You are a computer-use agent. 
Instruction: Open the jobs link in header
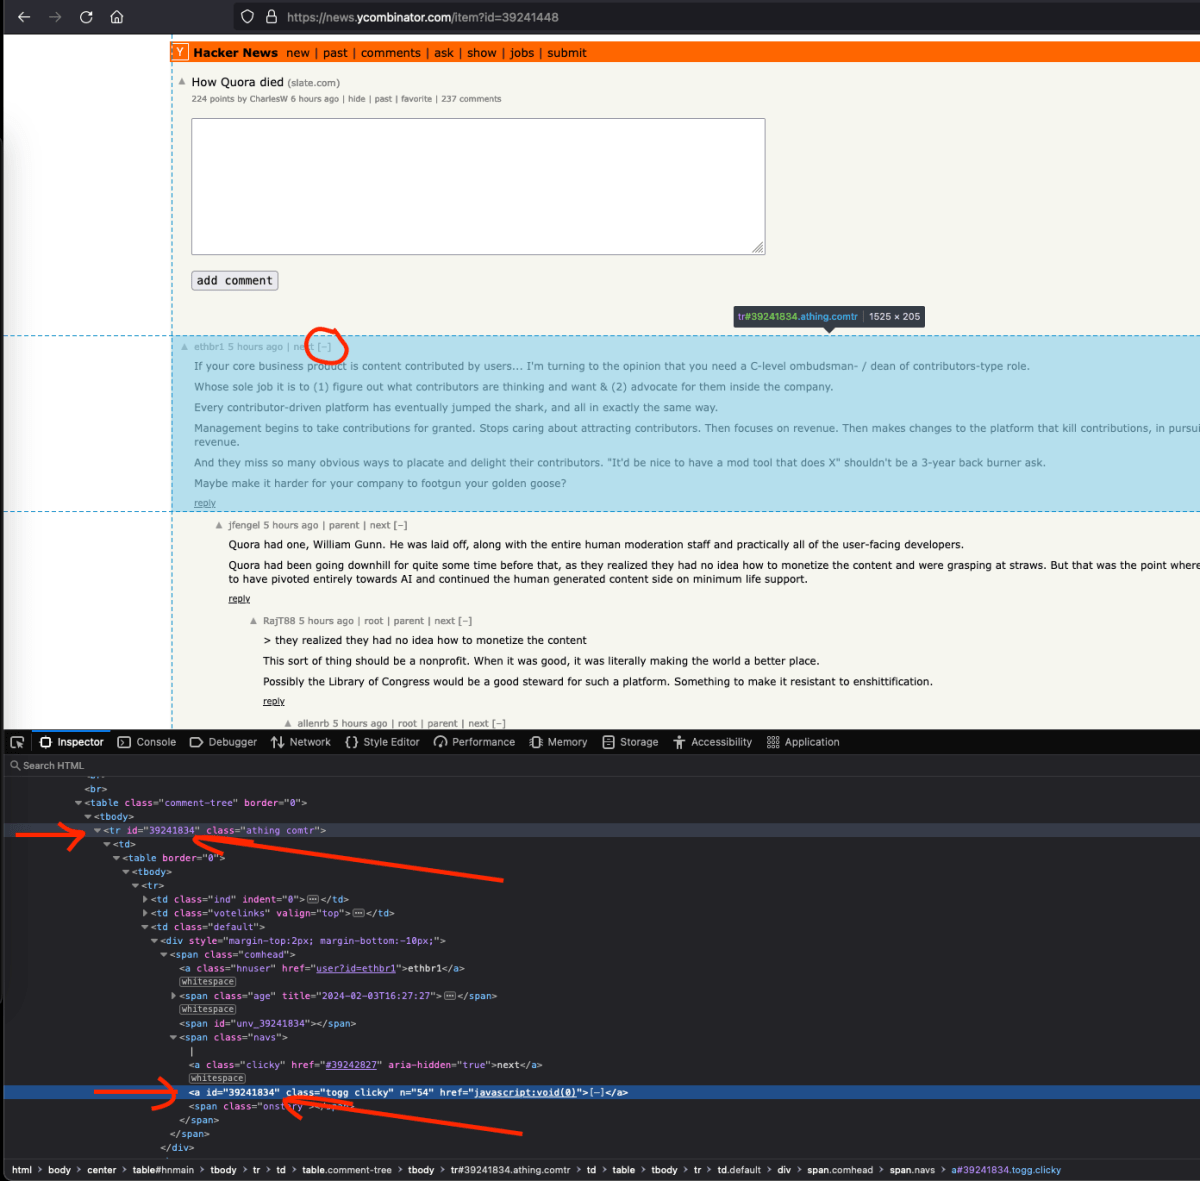(522, 53)
